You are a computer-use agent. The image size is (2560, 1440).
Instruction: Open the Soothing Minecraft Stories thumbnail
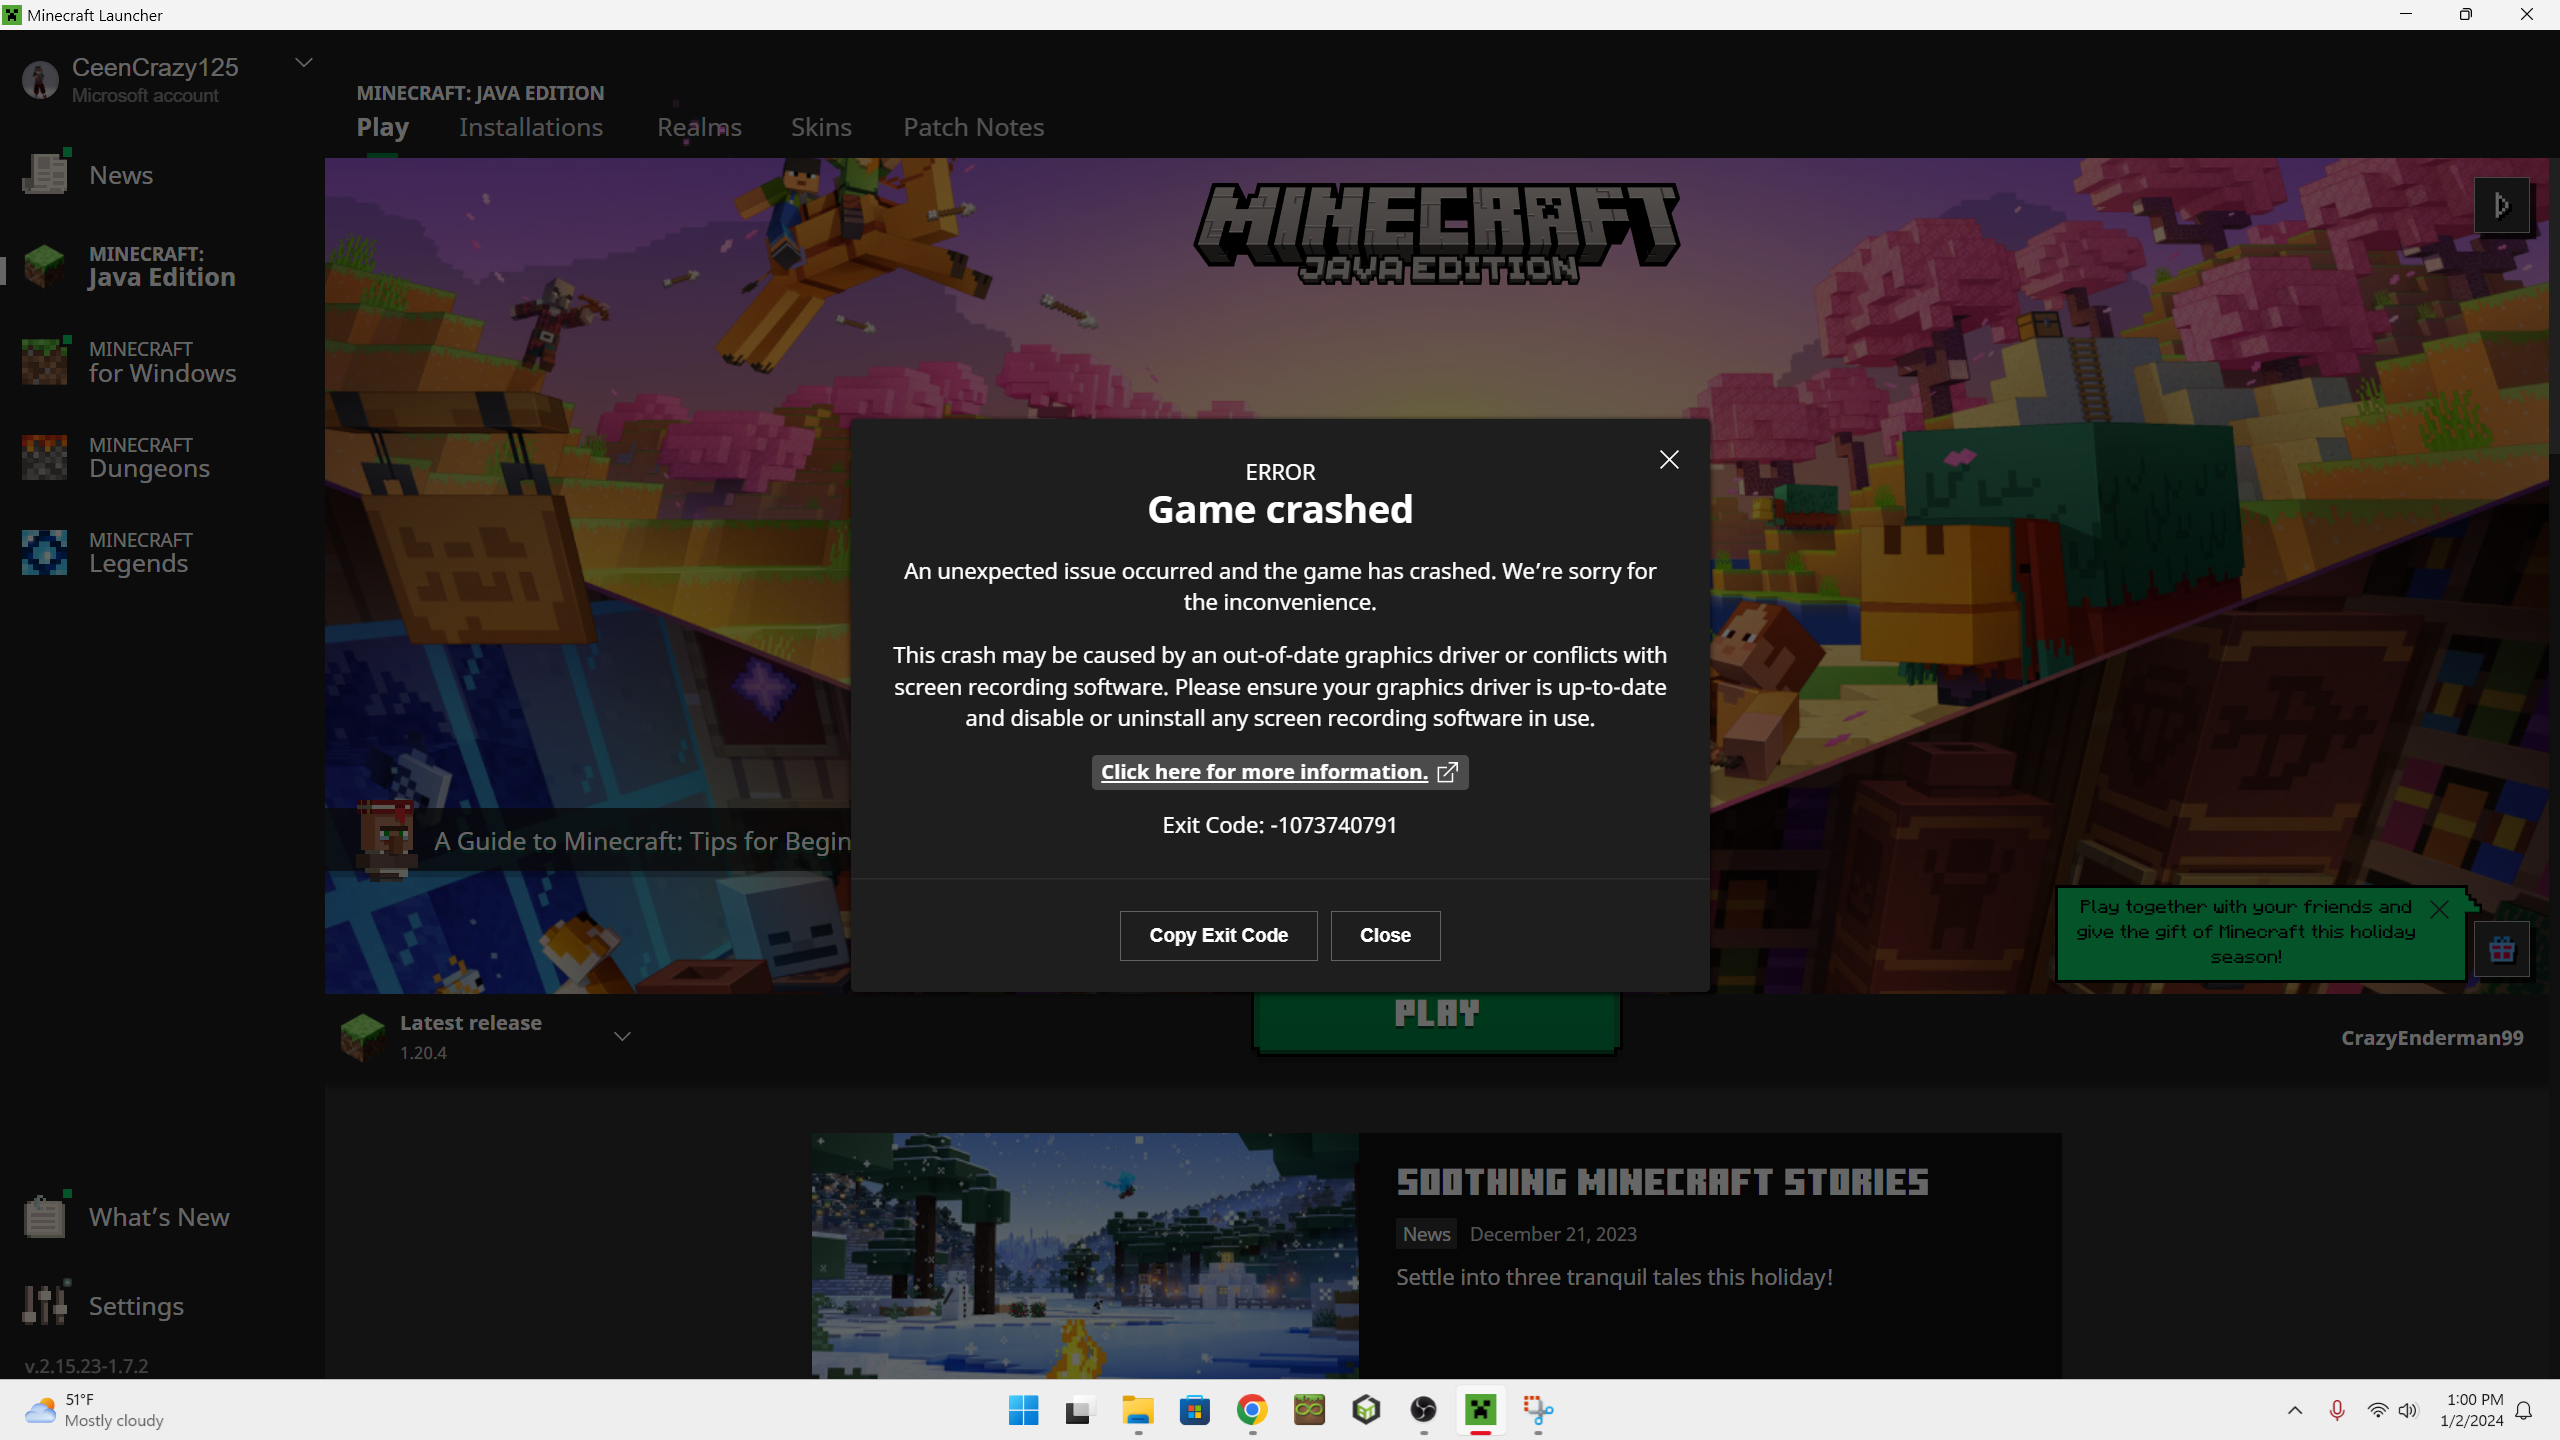click(1084, 1255)
